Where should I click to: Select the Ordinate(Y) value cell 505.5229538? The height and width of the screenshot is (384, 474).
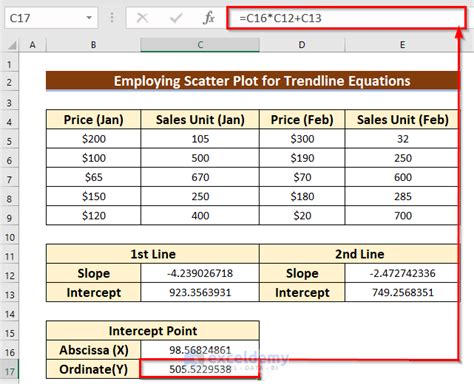200,369
